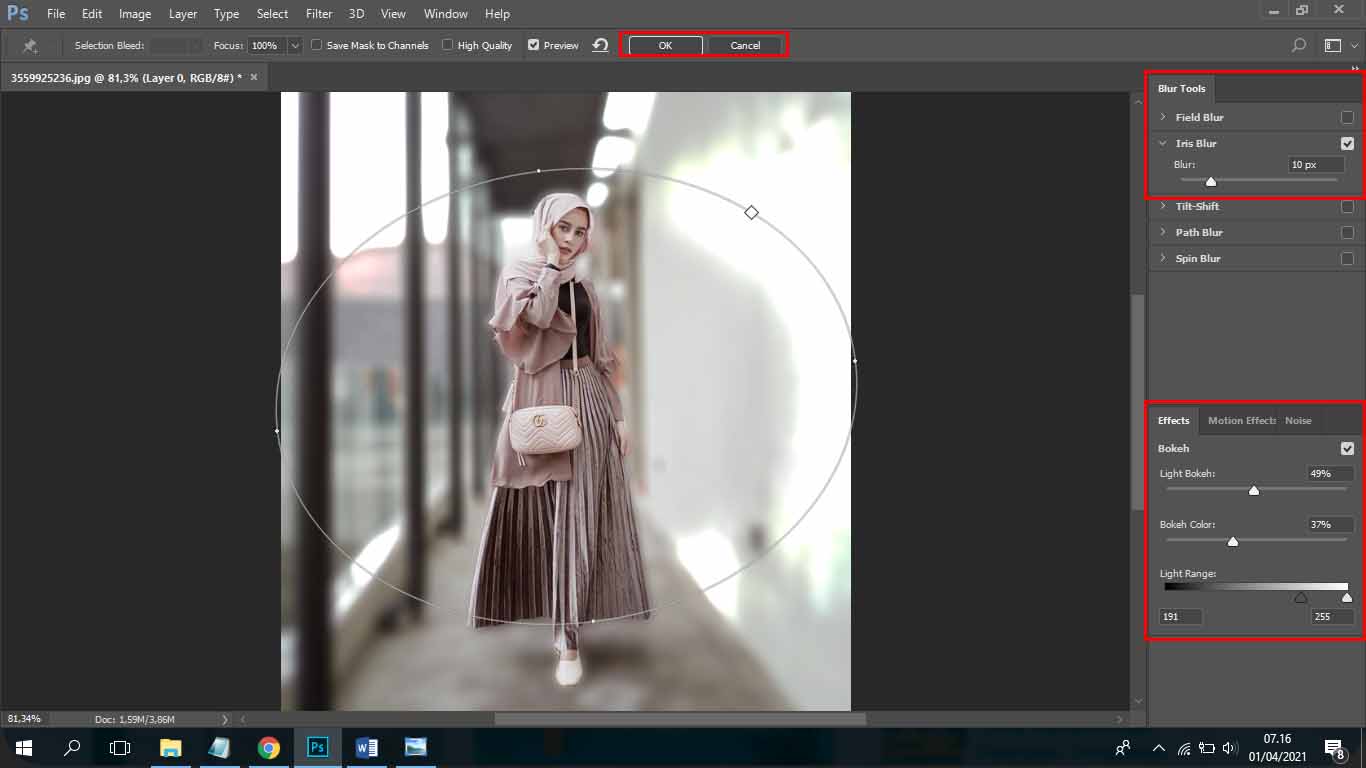Expand the Tilt-Shift section
Image resolution: width=1366 pixels, height=768 pixels.
1163,206
